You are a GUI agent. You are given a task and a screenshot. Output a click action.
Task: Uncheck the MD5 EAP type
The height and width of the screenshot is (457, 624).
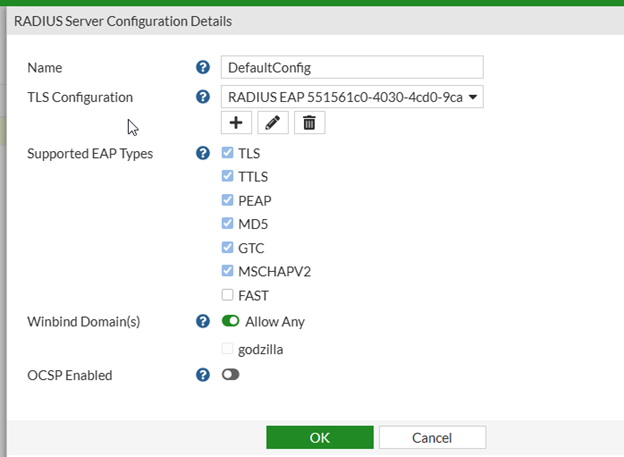tap(228, 224)
